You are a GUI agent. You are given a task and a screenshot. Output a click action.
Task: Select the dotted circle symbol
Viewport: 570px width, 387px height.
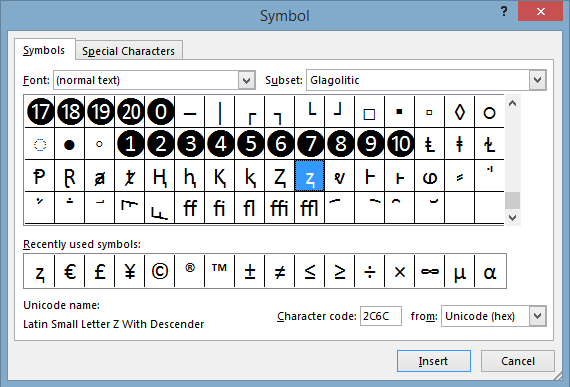point(40,144)
